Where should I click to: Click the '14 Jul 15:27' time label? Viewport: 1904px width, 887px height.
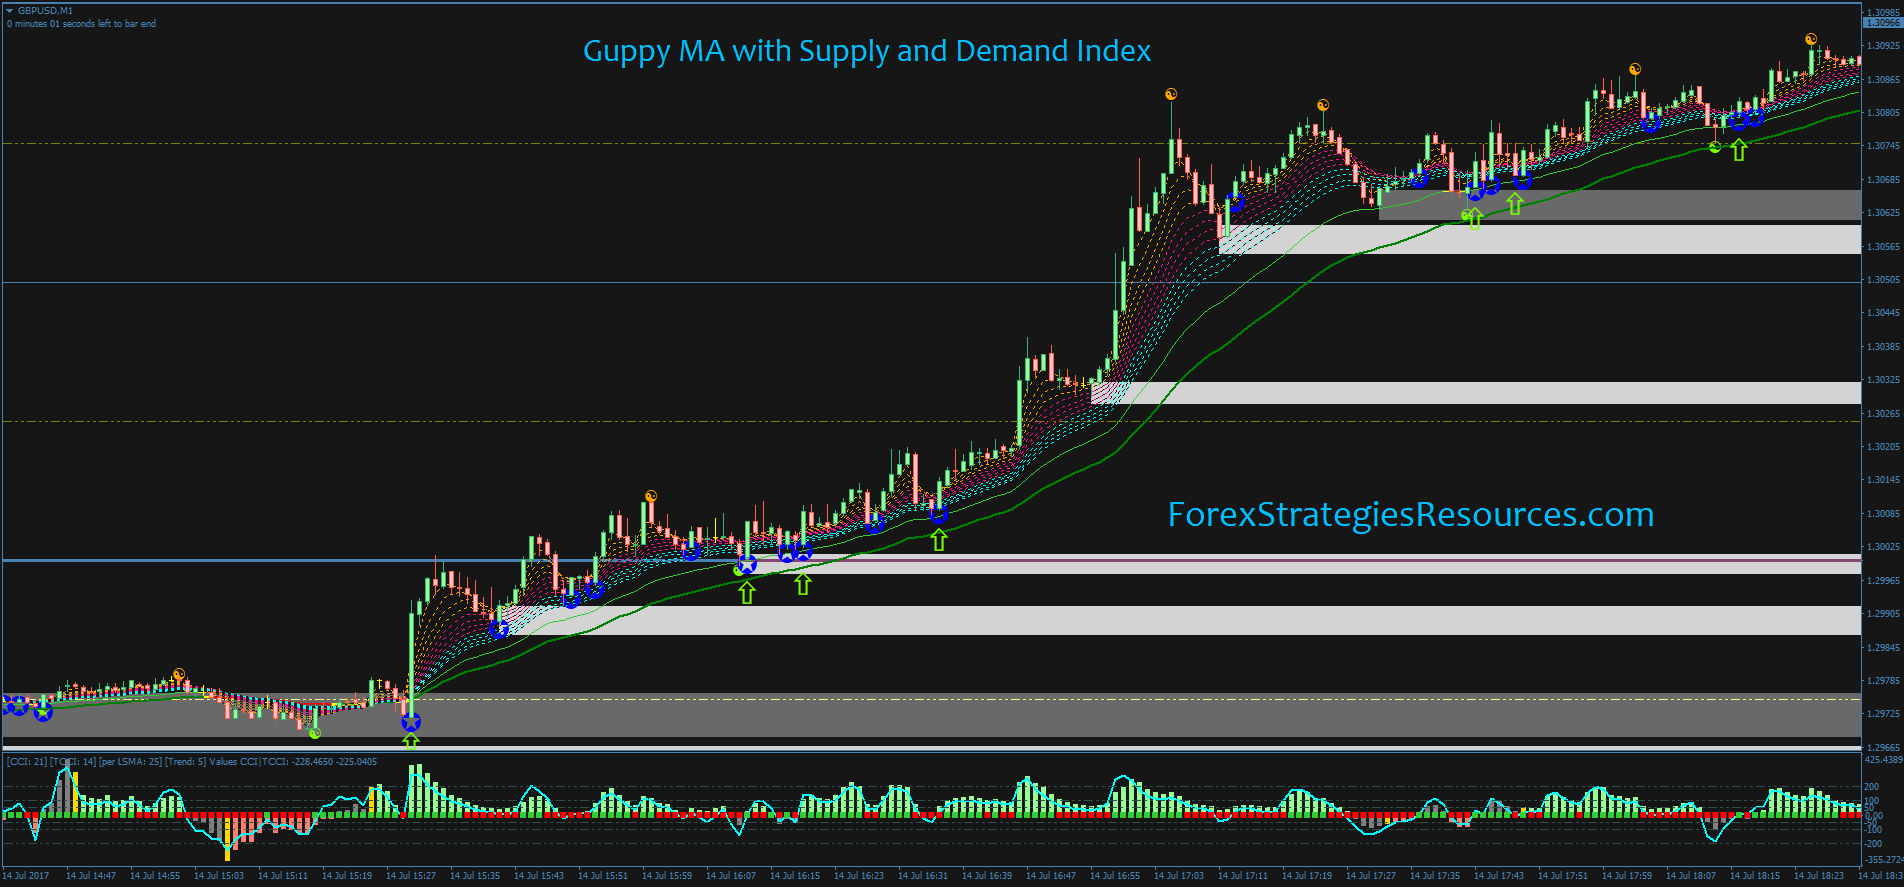[411, 876]
